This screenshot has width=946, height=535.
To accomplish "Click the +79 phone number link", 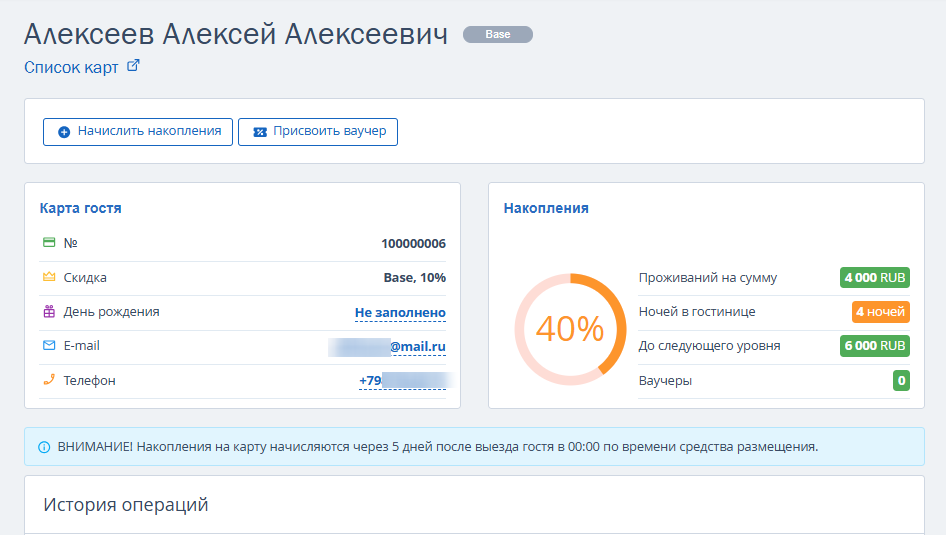I will [x=403, y=381].
